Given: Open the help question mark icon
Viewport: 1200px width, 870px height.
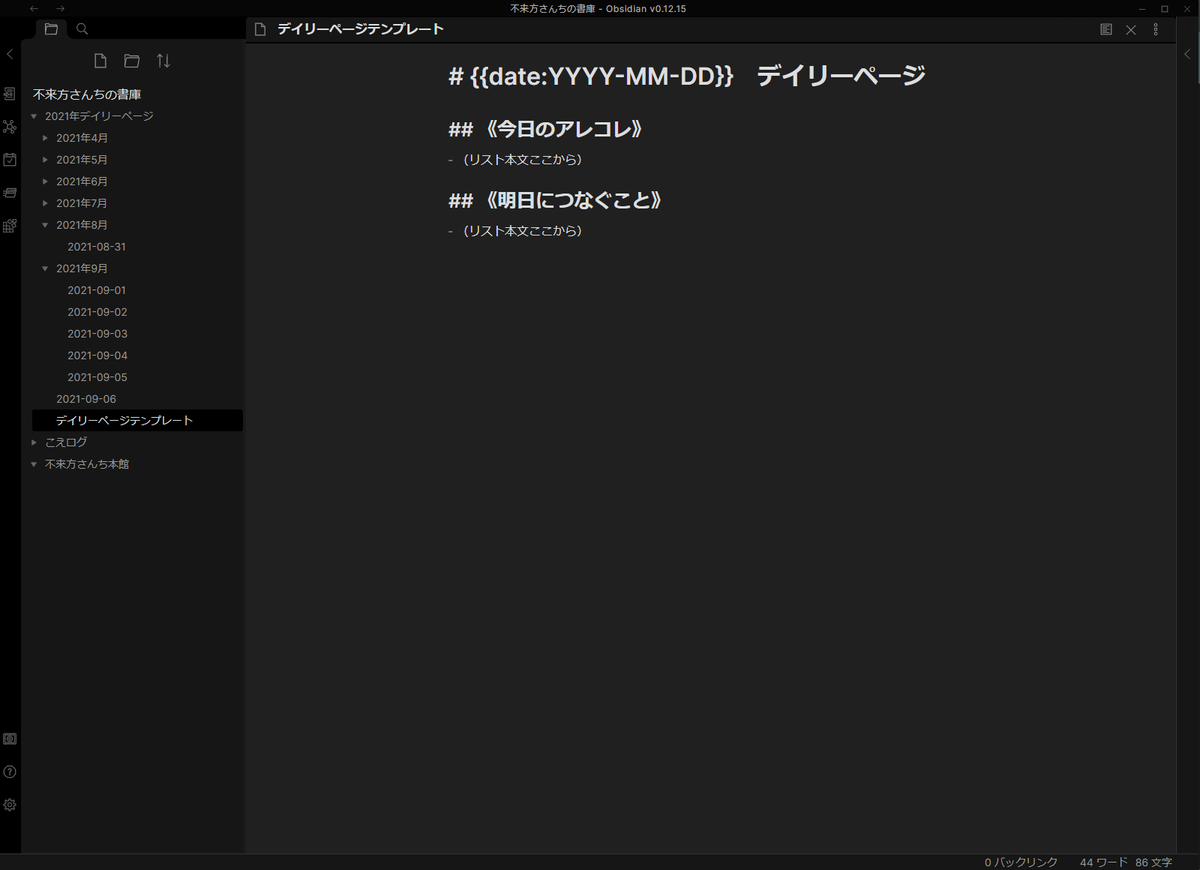Looking at the screenshot, I should click(10, 772).
